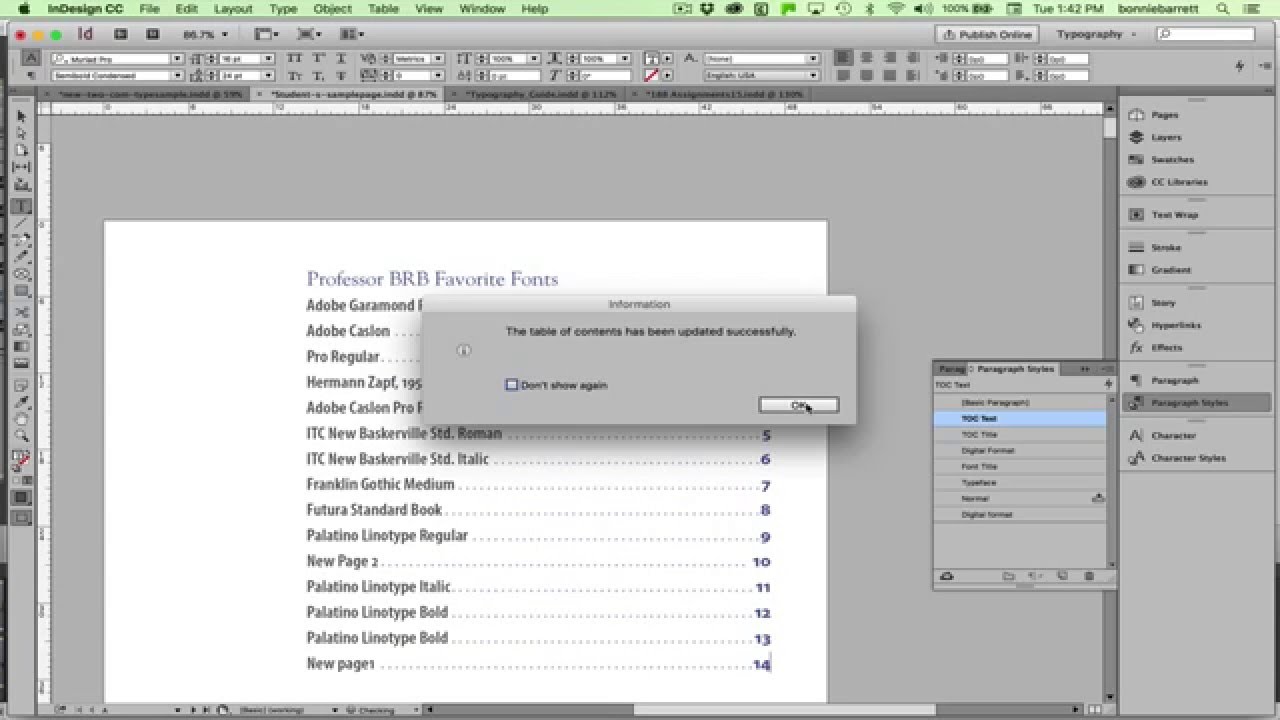
Task: Click the create new style icon
Action: (1062, 576)
